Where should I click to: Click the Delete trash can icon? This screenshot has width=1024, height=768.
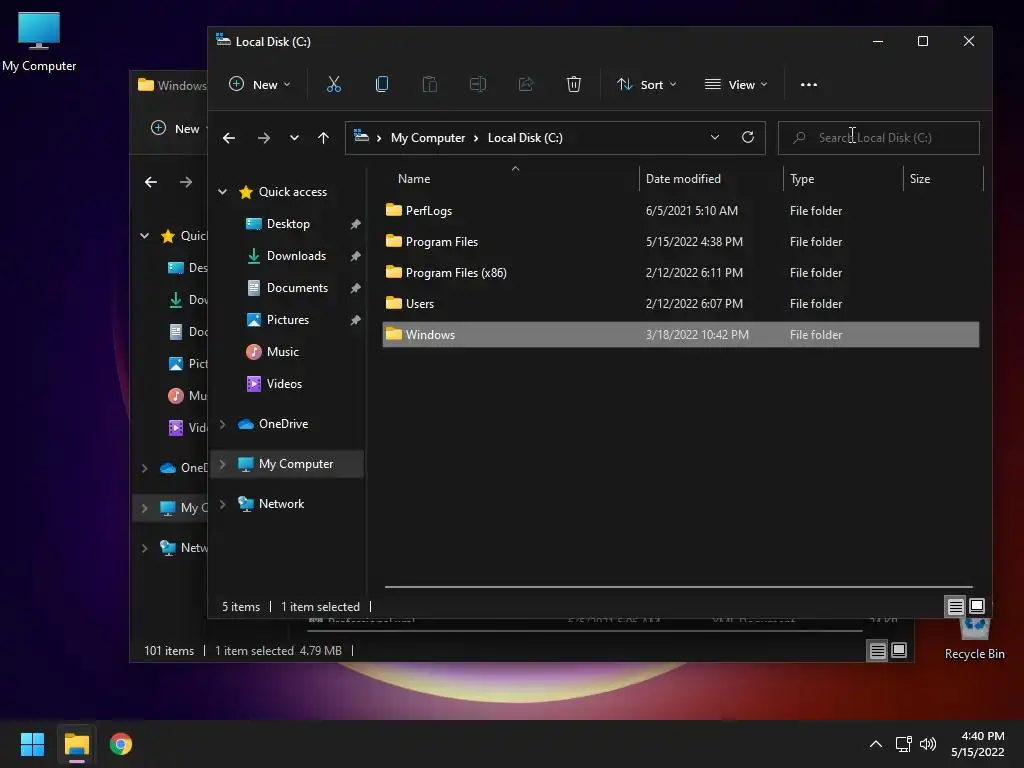pos(573,84)
